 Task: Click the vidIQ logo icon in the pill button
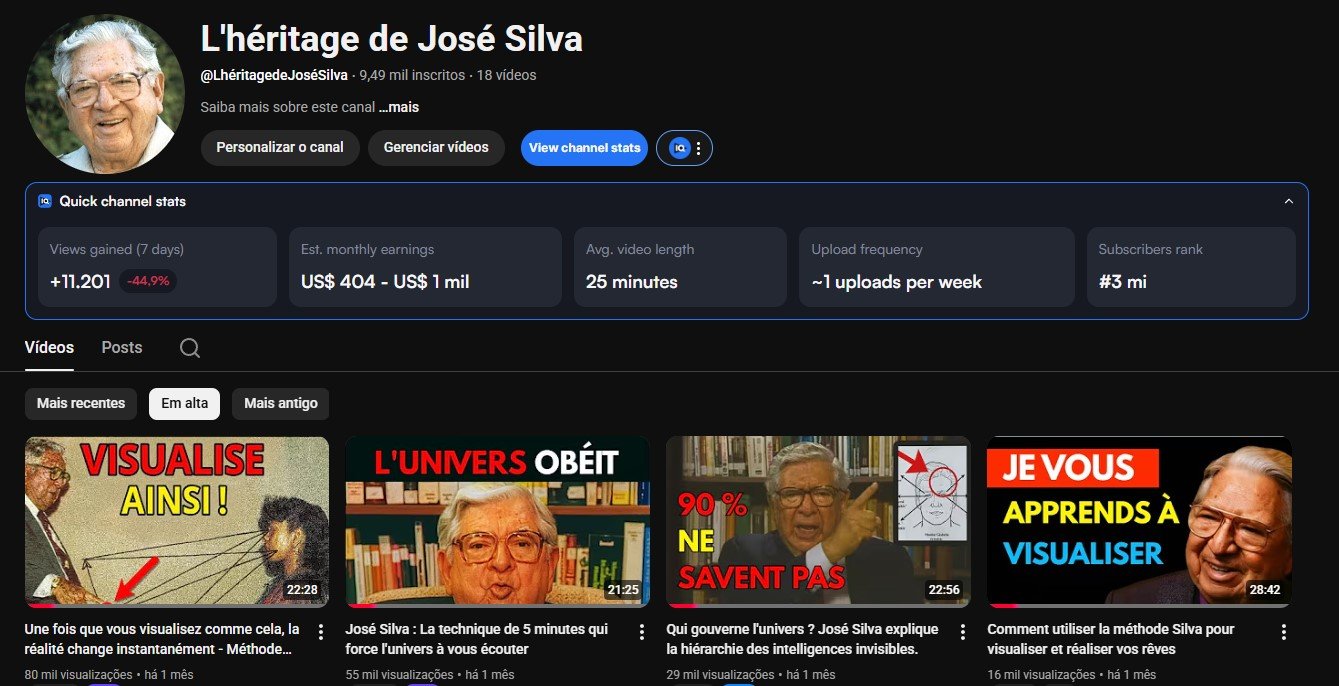tap(679, 148)
